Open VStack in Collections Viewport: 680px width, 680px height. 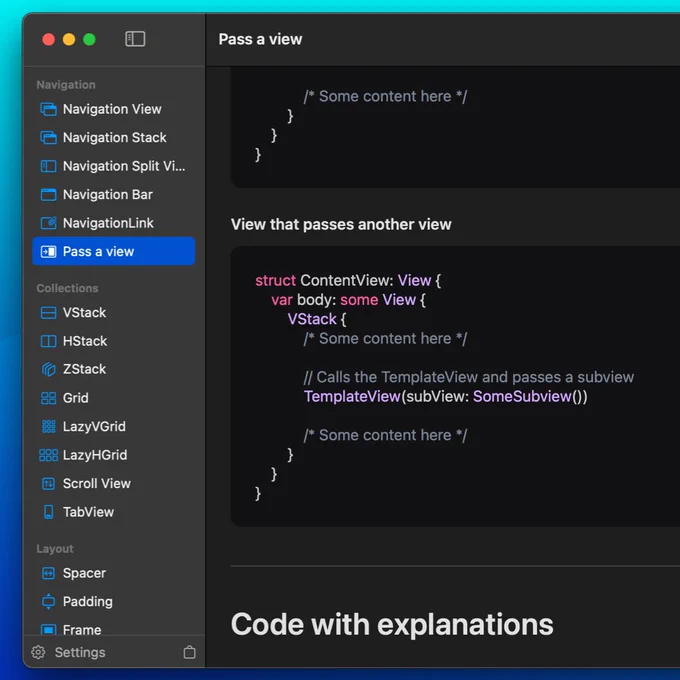114,313
